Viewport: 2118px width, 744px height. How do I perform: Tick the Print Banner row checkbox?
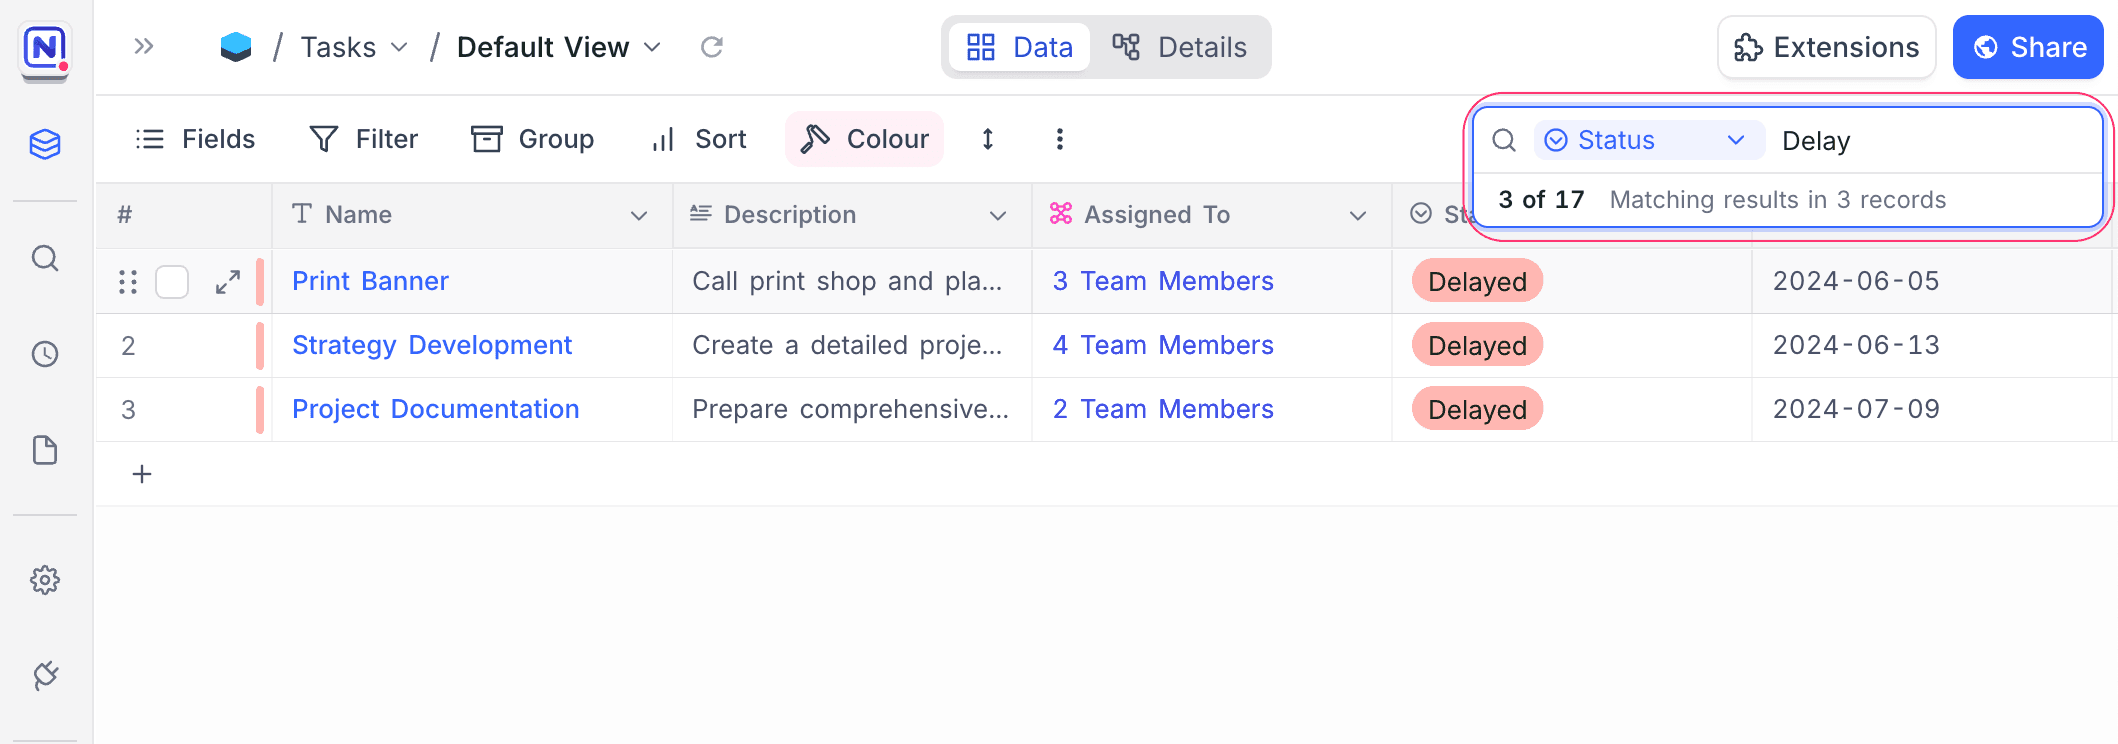[172, 282]
